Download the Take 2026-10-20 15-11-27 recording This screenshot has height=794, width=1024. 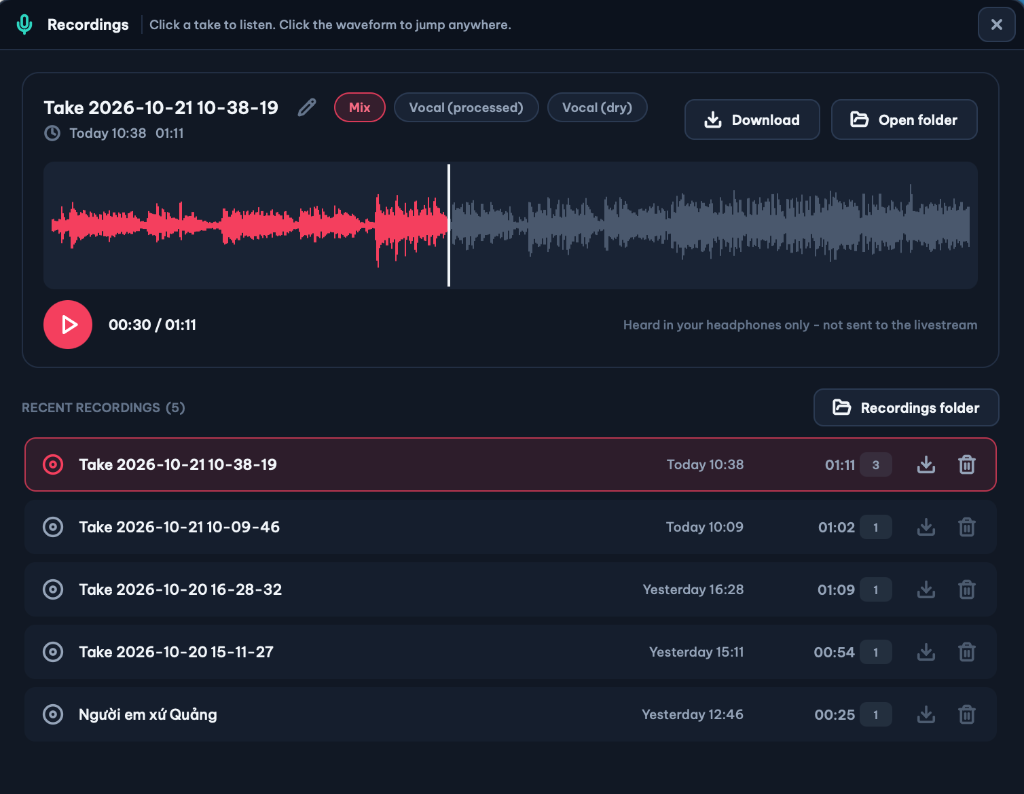(x=926, y=652)
